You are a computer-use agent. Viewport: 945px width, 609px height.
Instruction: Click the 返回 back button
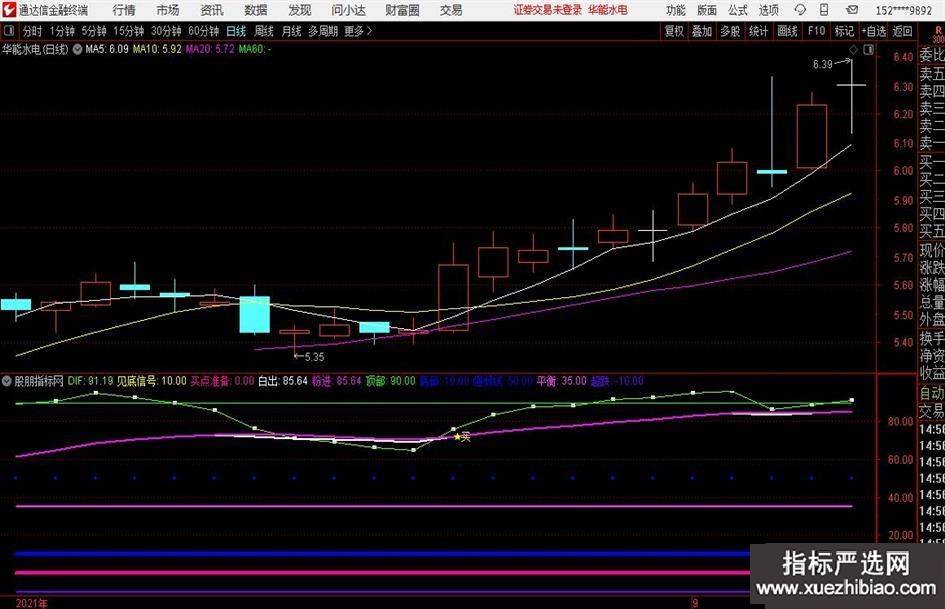click(902, 31)
